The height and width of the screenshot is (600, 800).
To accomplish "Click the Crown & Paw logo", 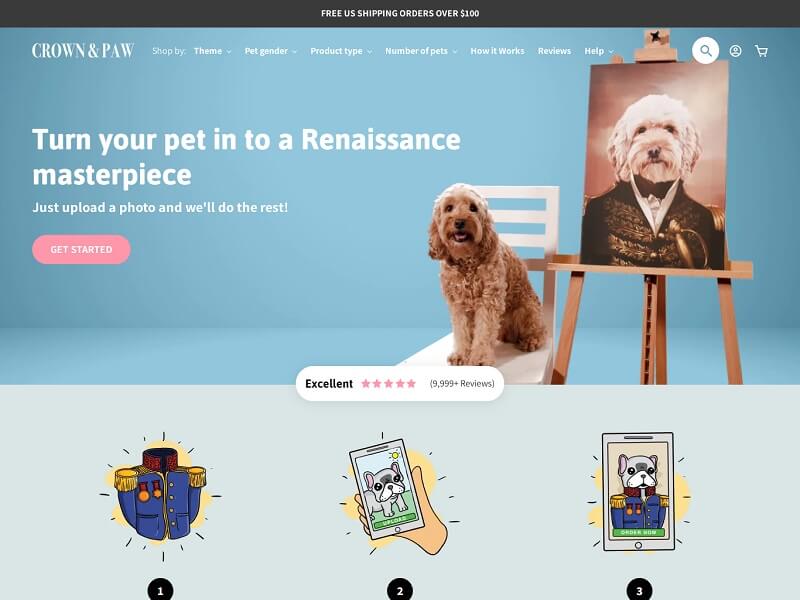I will pyautogui.click(x=83, y=51).
